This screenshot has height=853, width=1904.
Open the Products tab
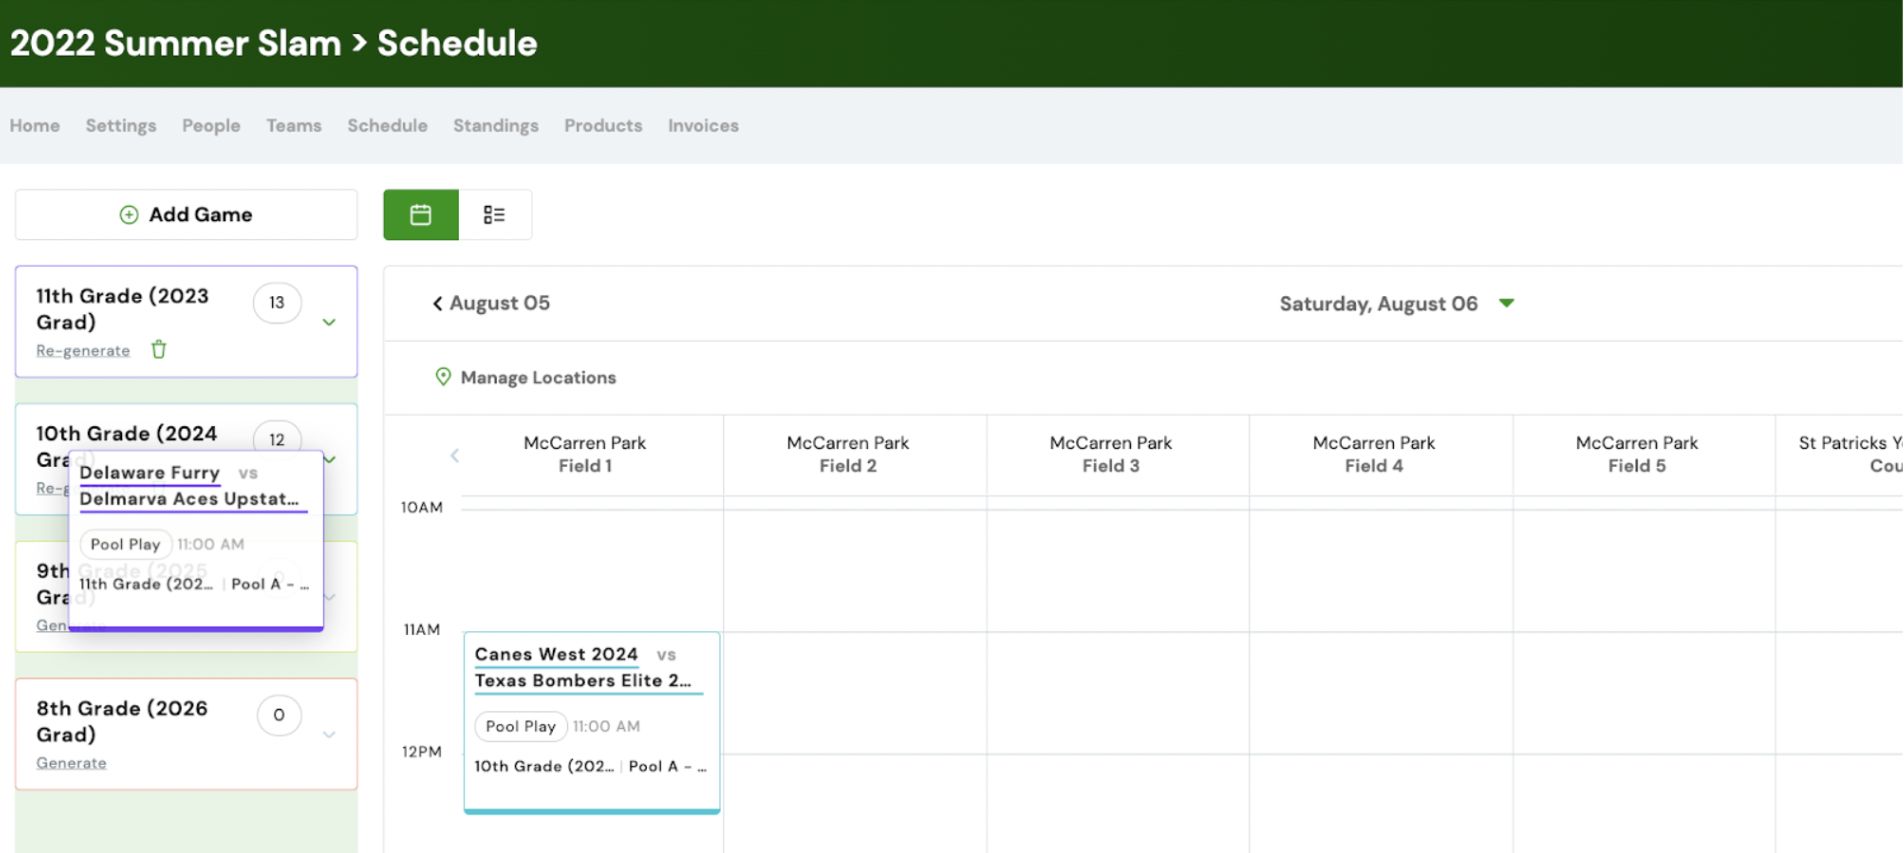pyautogui.click(x=603, y=125)
